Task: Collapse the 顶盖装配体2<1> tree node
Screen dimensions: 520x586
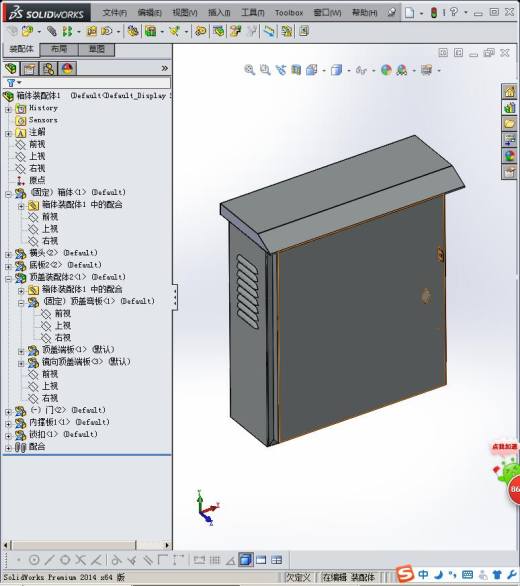Action: tap(9, 278)
